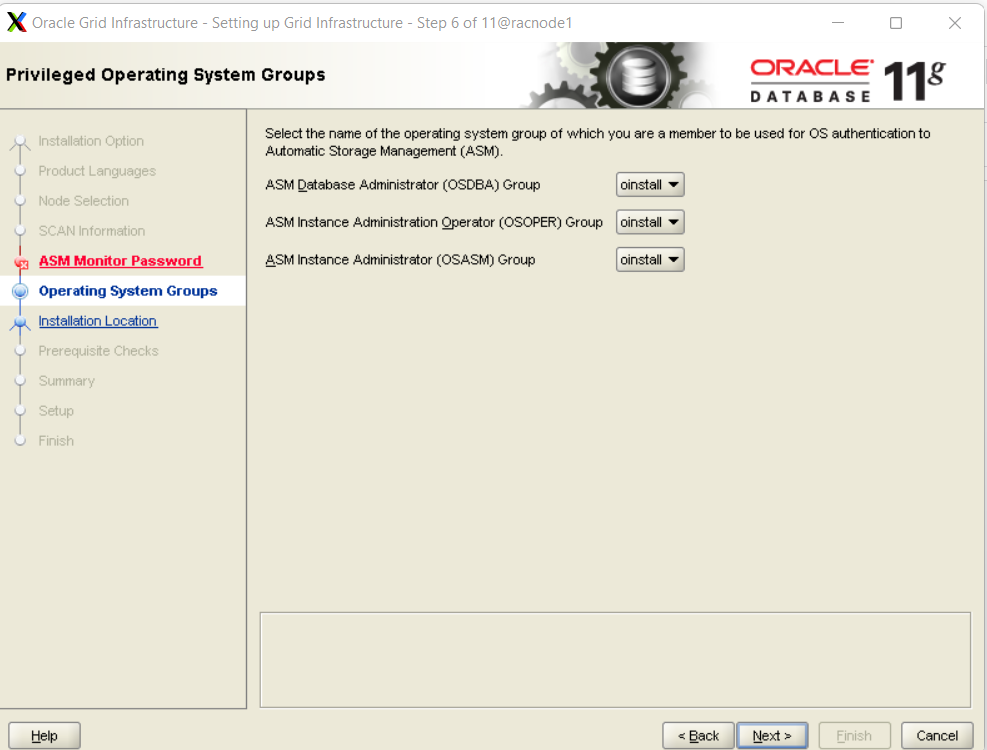Go to Installation Location step
The width and height of the screenshot is (987, 750).
[98, 321]
